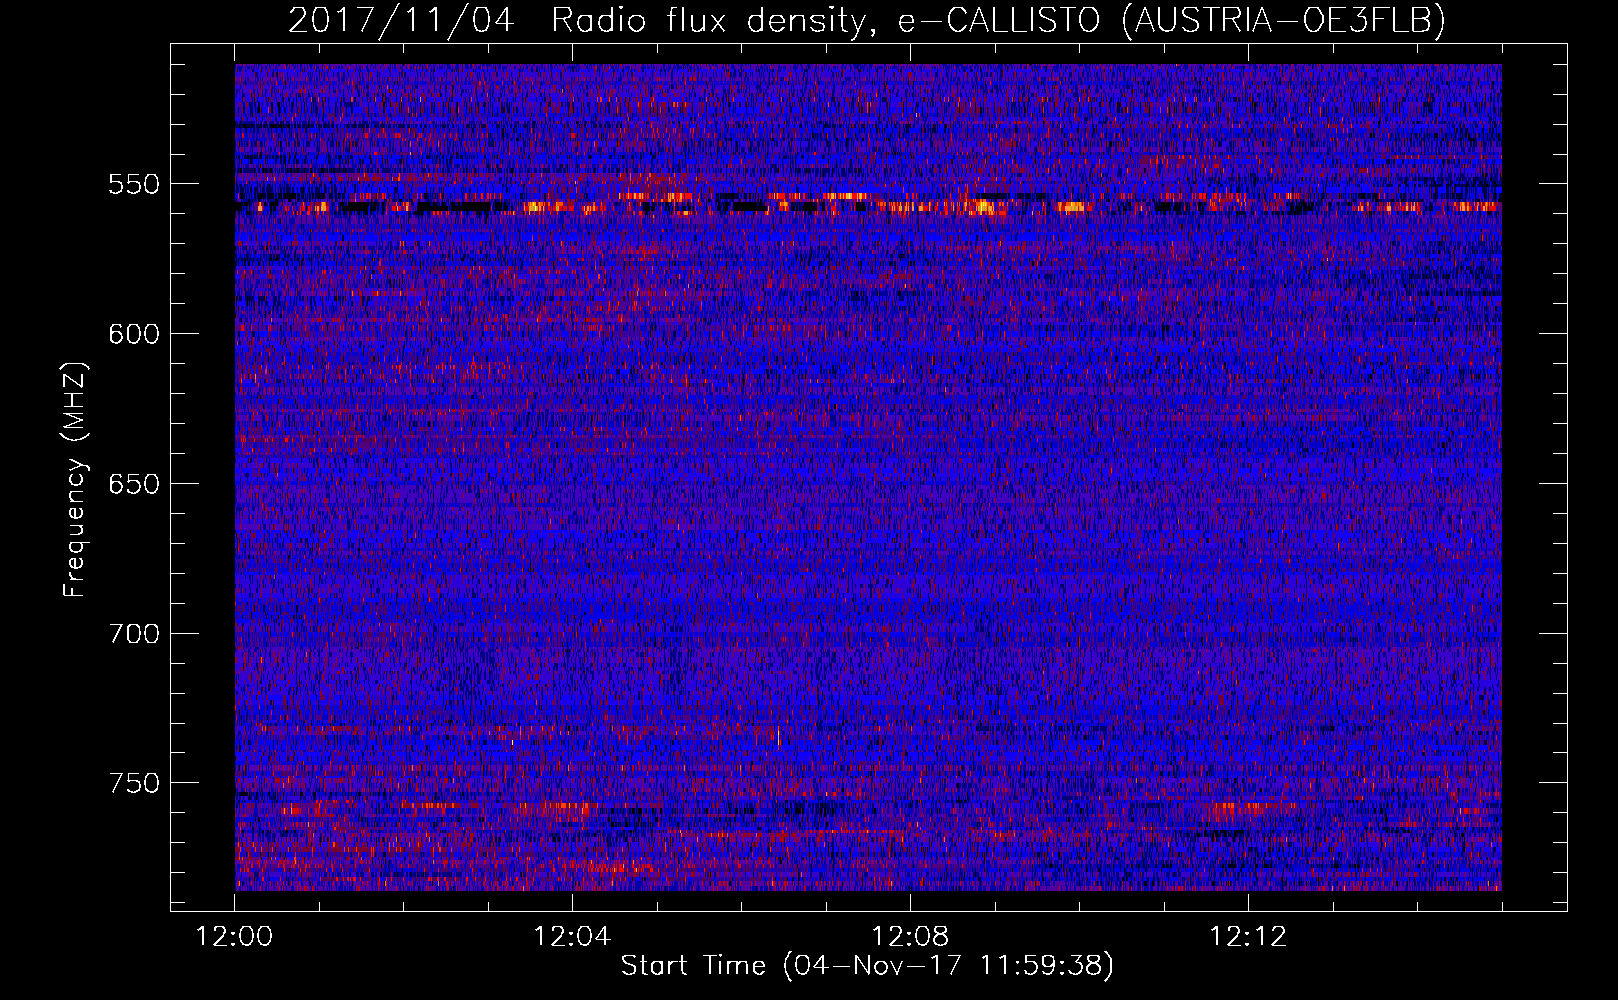Click the 550 frequency tick label
This screenshot has width=1618, height=1000.
(x=134, y=185)
